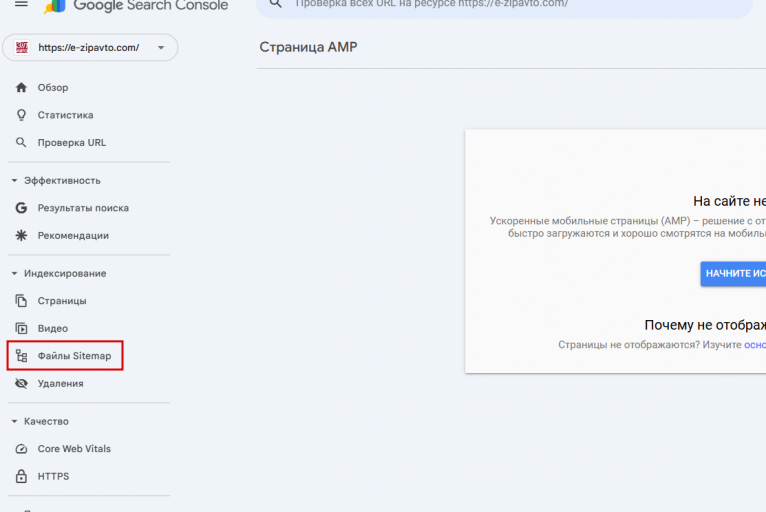Open the Статистика section
The width and height of the screenshot is (766, 512).
click(x=65, y=115)
